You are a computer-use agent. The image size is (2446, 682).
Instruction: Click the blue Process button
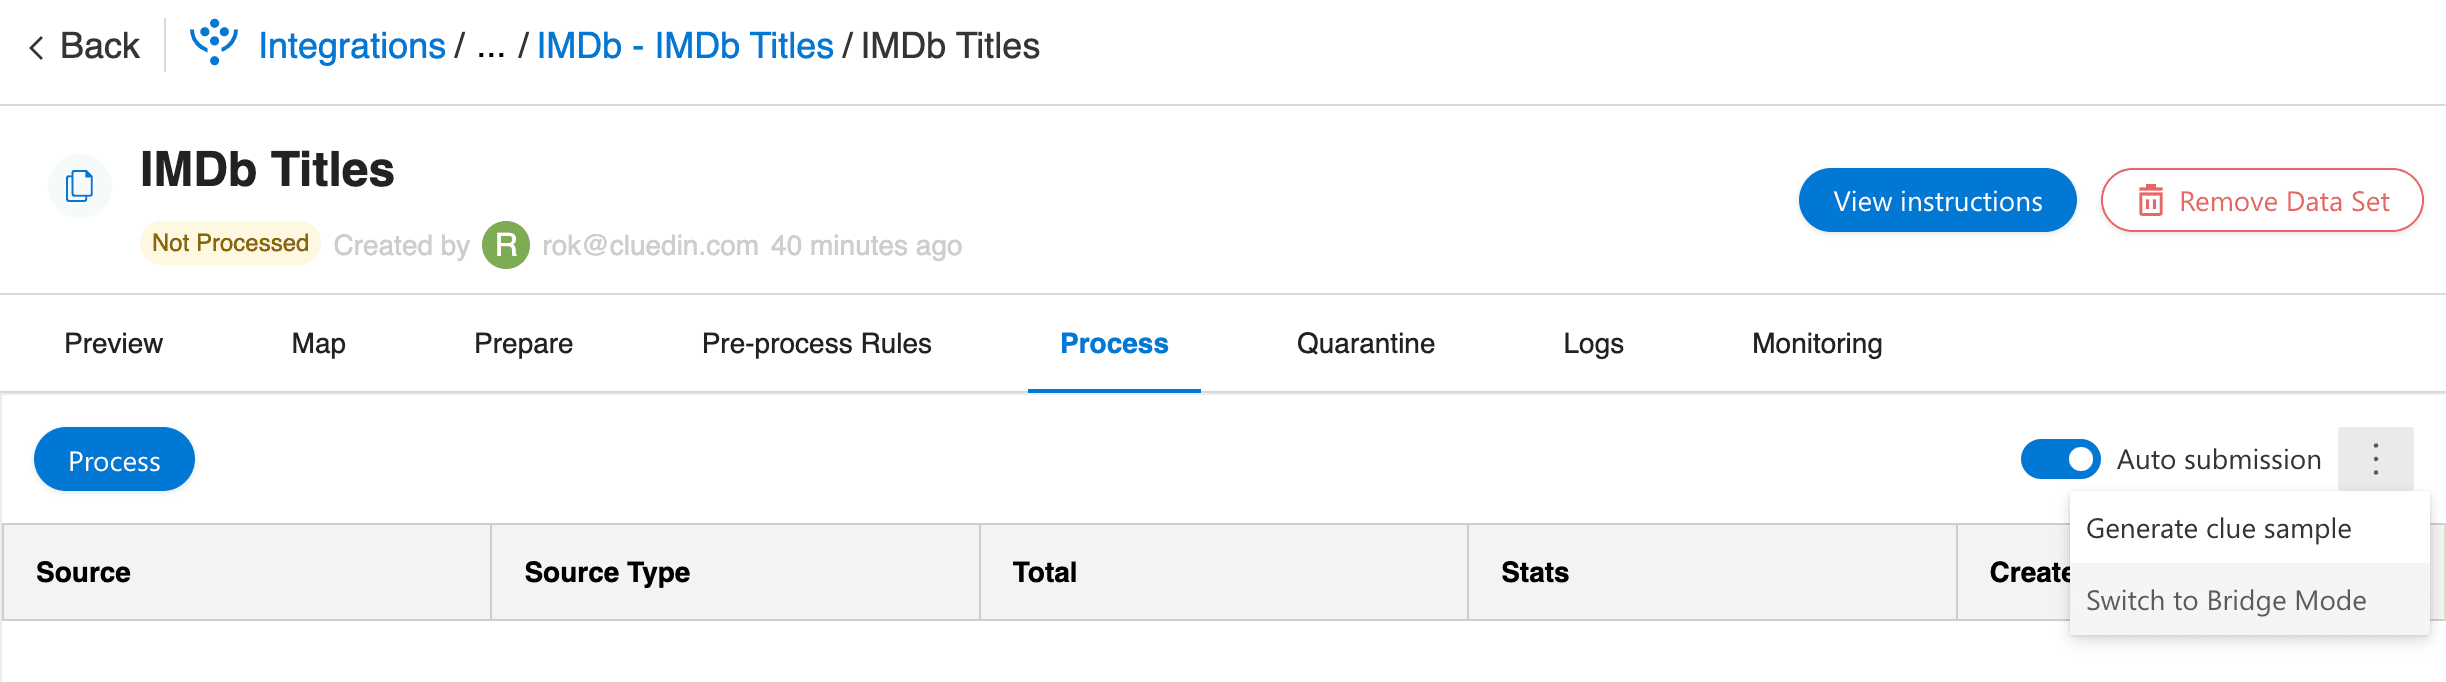tap(114, 459)
